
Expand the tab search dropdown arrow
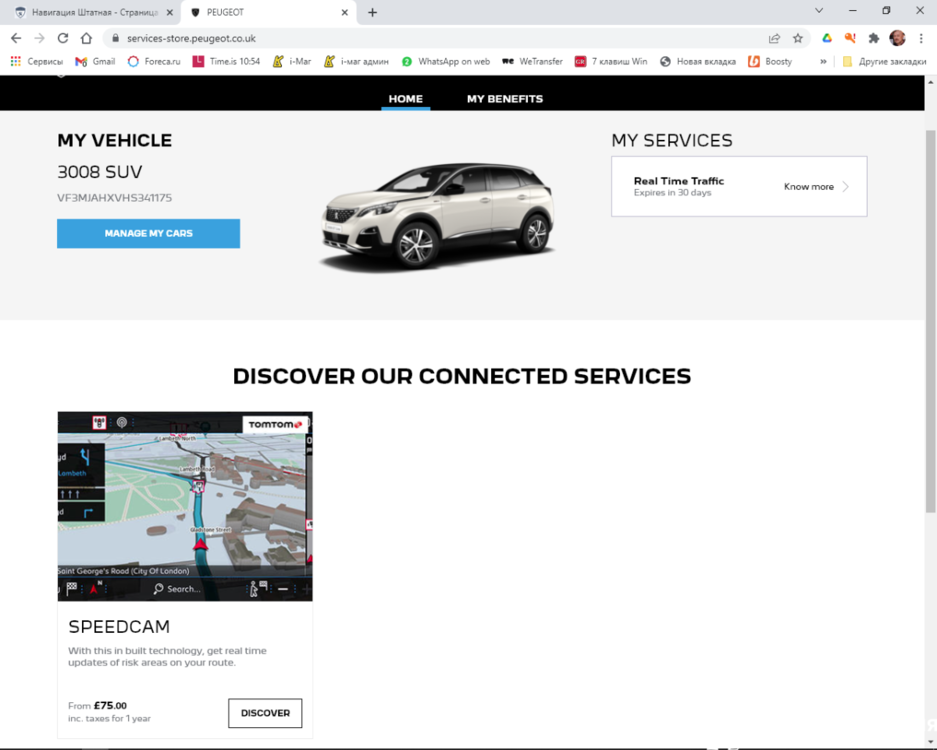[x=819, y=11]
